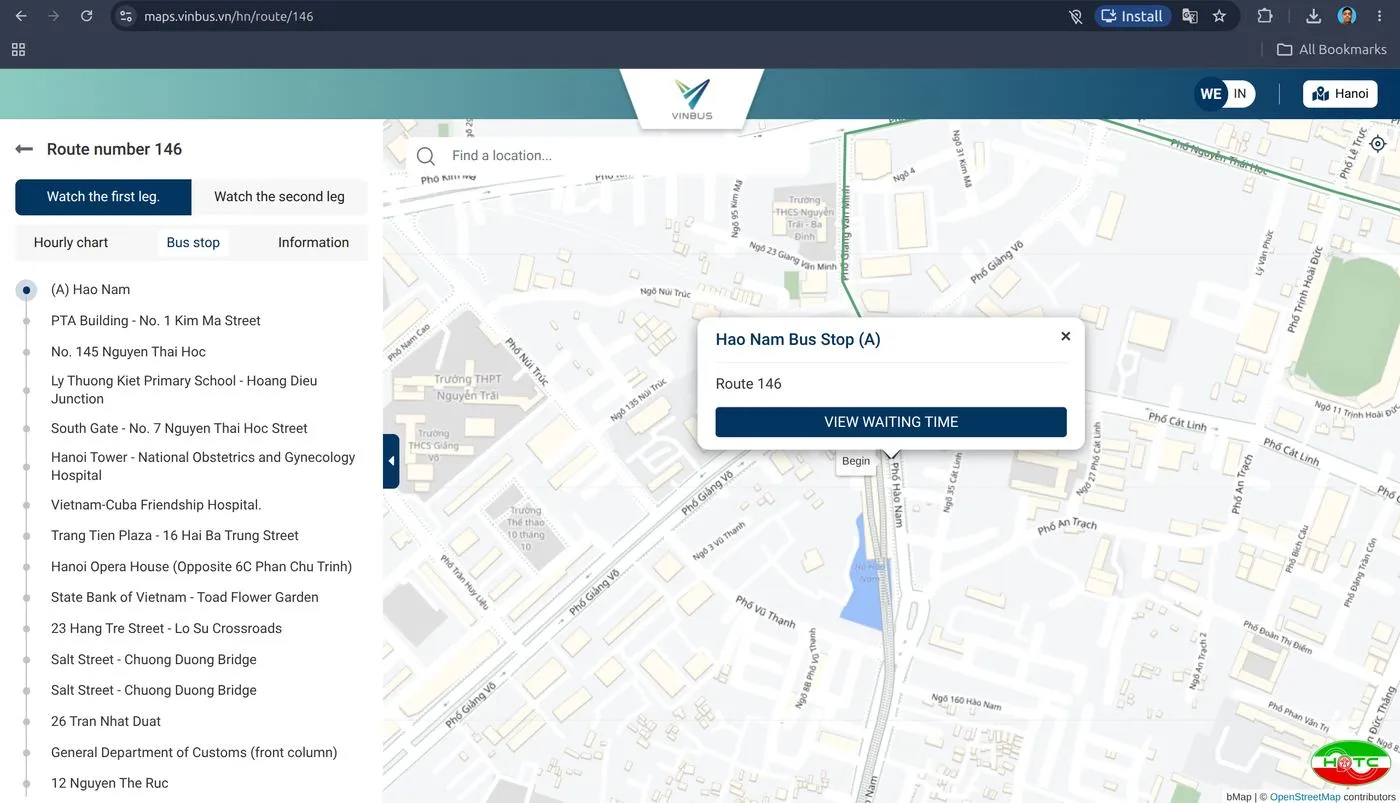Switch to Watch the second leg
Viewport: 1400px width, 803px height.
pyautogui.click(x=279, y=197)
